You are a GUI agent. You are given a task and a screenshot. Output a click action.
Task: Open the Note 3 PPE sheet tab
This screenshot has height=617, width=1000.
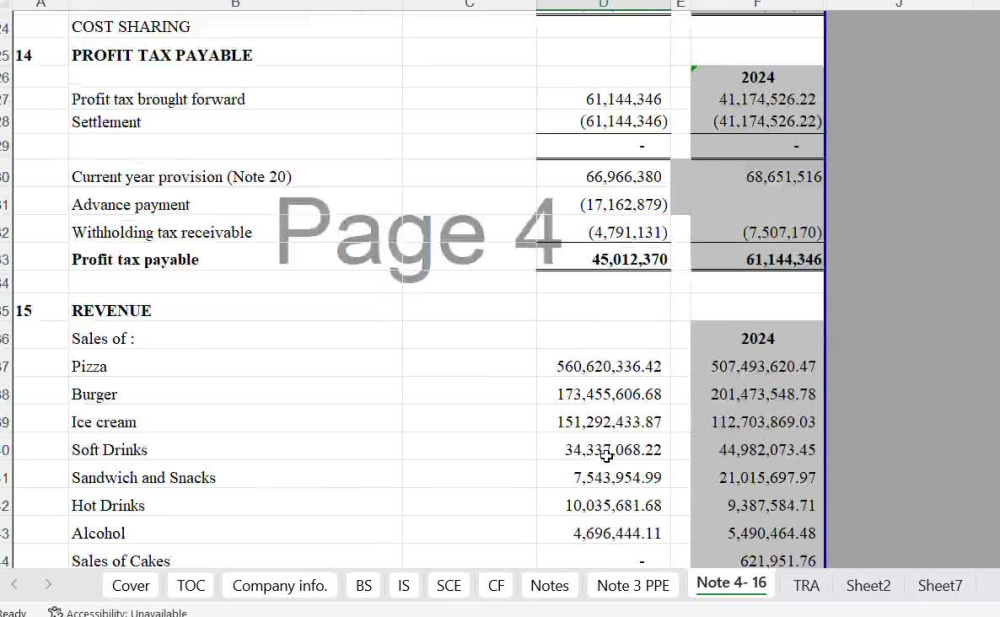click(633, 585)
